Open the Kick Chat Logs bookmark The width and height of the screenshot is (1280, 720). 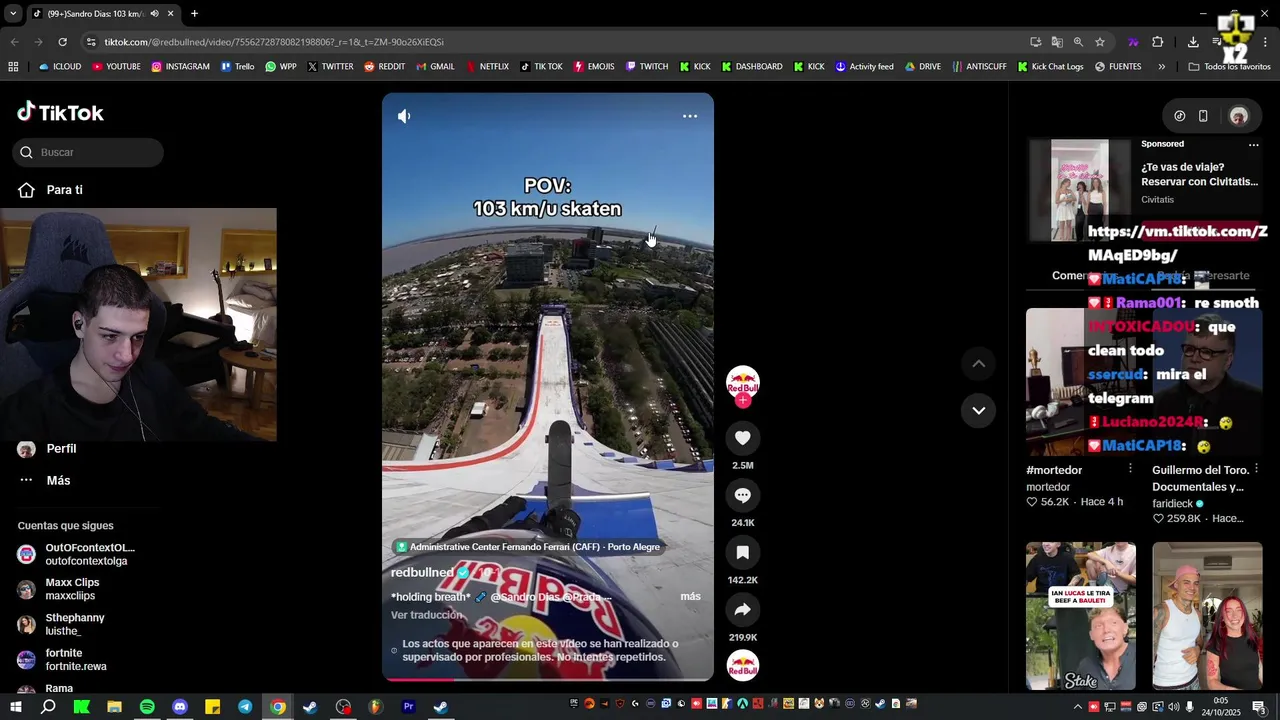click(1050, 67)
